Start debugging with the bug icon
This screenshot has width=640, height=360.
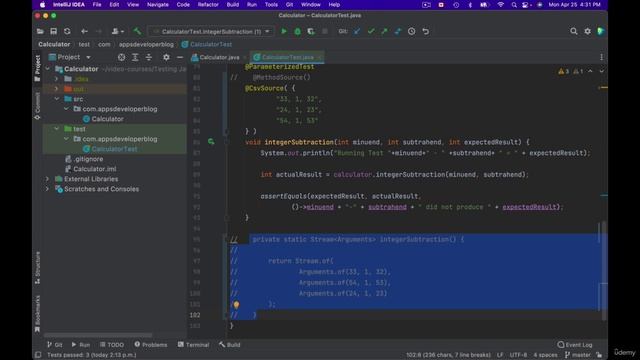point(298,31)
